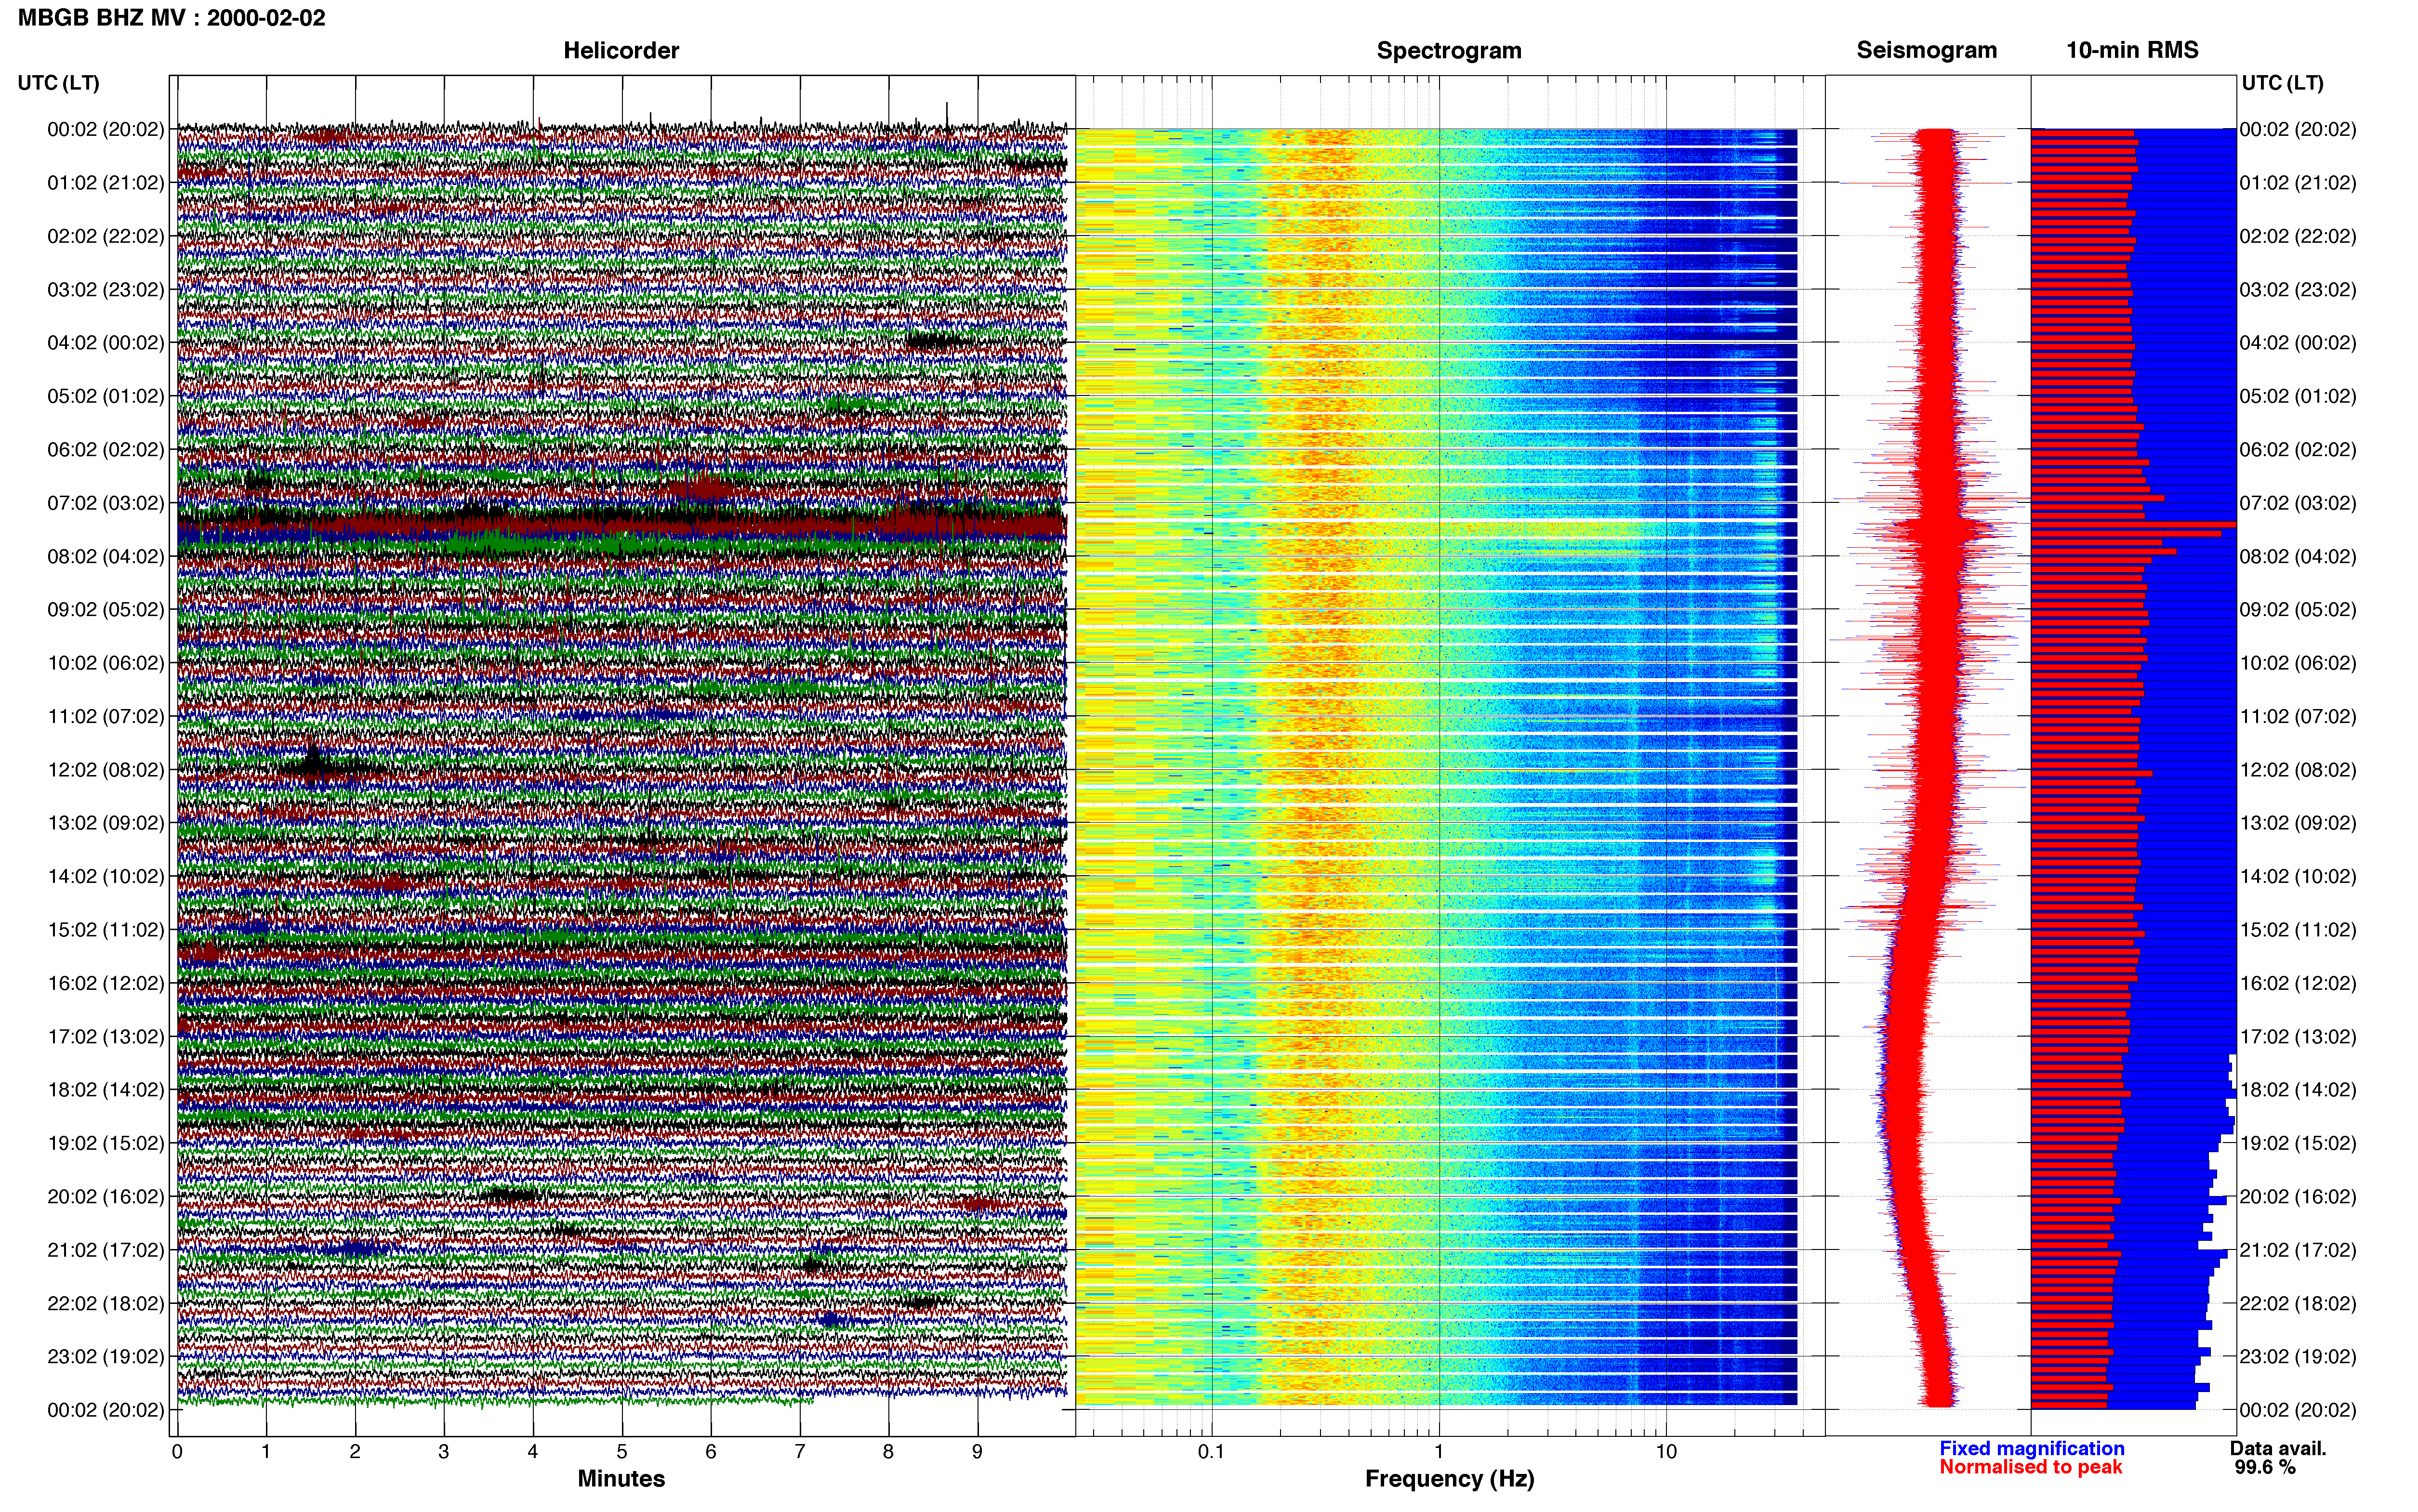Image resolution: width=2418 pixels, height=1512 pixels.
Task: Click tick label 4 on the Minutes axis
Action: (x=533, y=1452)
